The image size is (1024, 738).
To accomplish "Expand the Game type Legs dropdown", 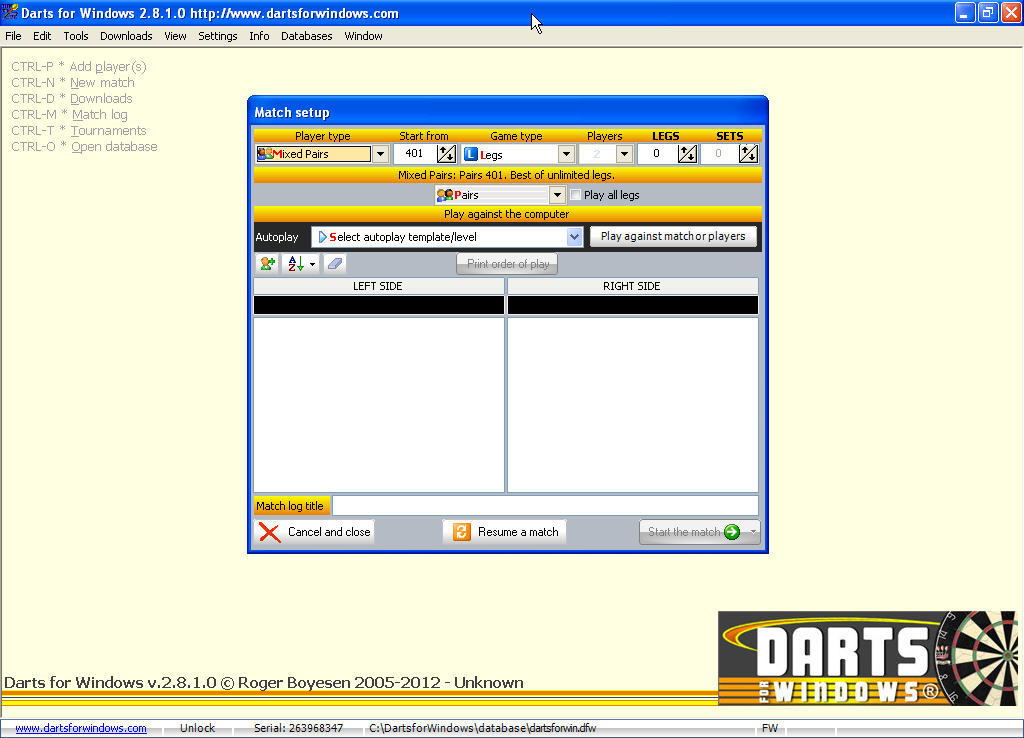I will pyautogui.click(x=566, y=154).
